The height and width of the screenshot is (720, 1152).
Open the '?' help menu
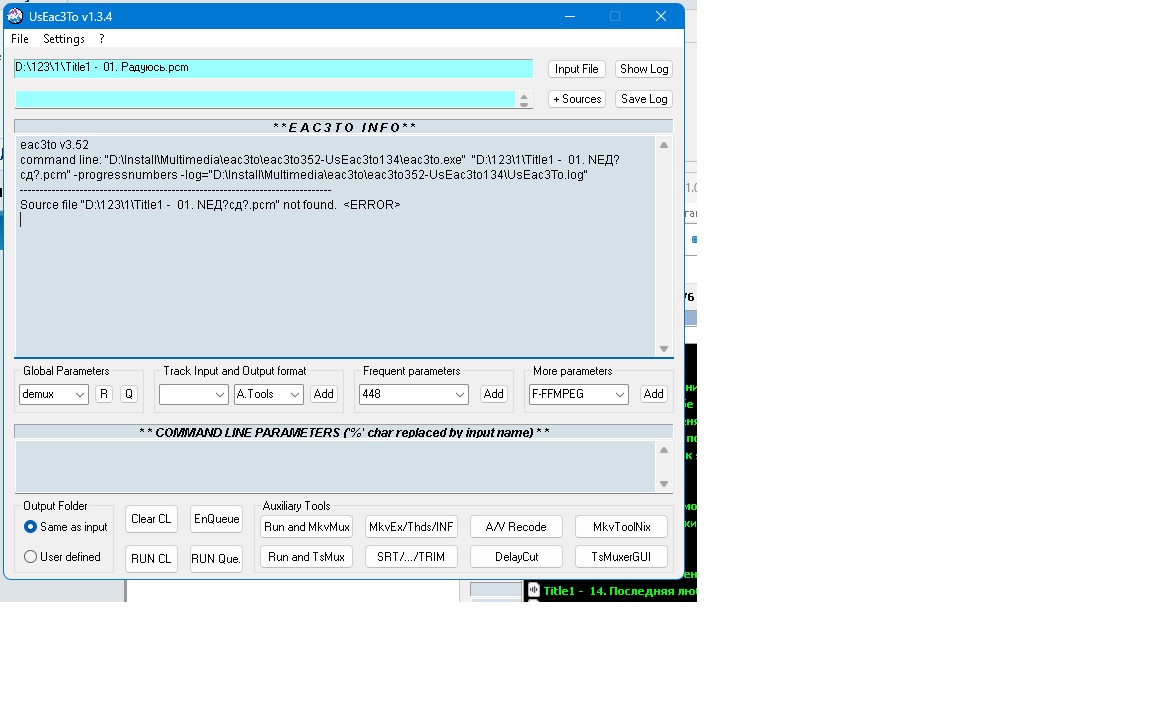(x=101, y=39)
